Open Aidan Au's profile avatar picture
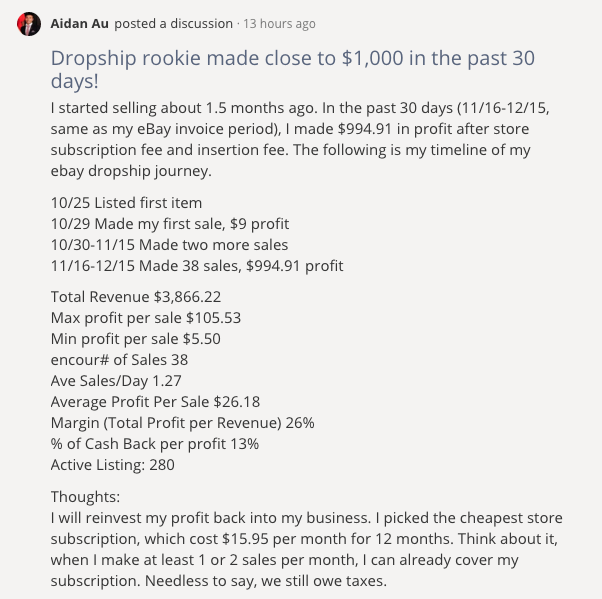The width and height of the screenshot is (602, 599). click(x=29, y=24)
